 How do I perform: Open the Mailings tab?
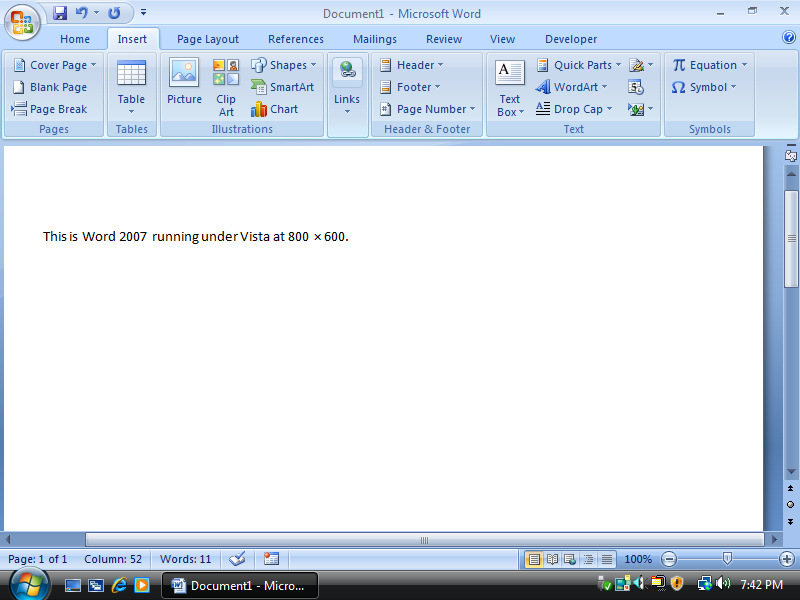click(x=375, y=39)
